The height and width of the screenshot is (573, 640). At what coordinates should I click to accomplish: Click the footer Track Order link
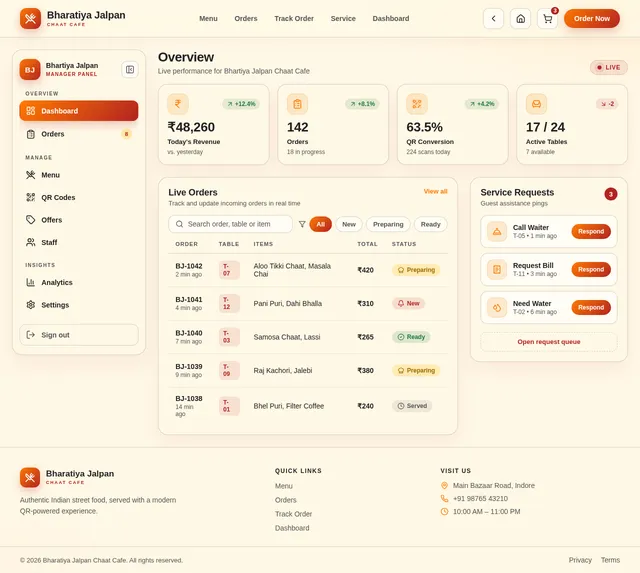point(293,514)
